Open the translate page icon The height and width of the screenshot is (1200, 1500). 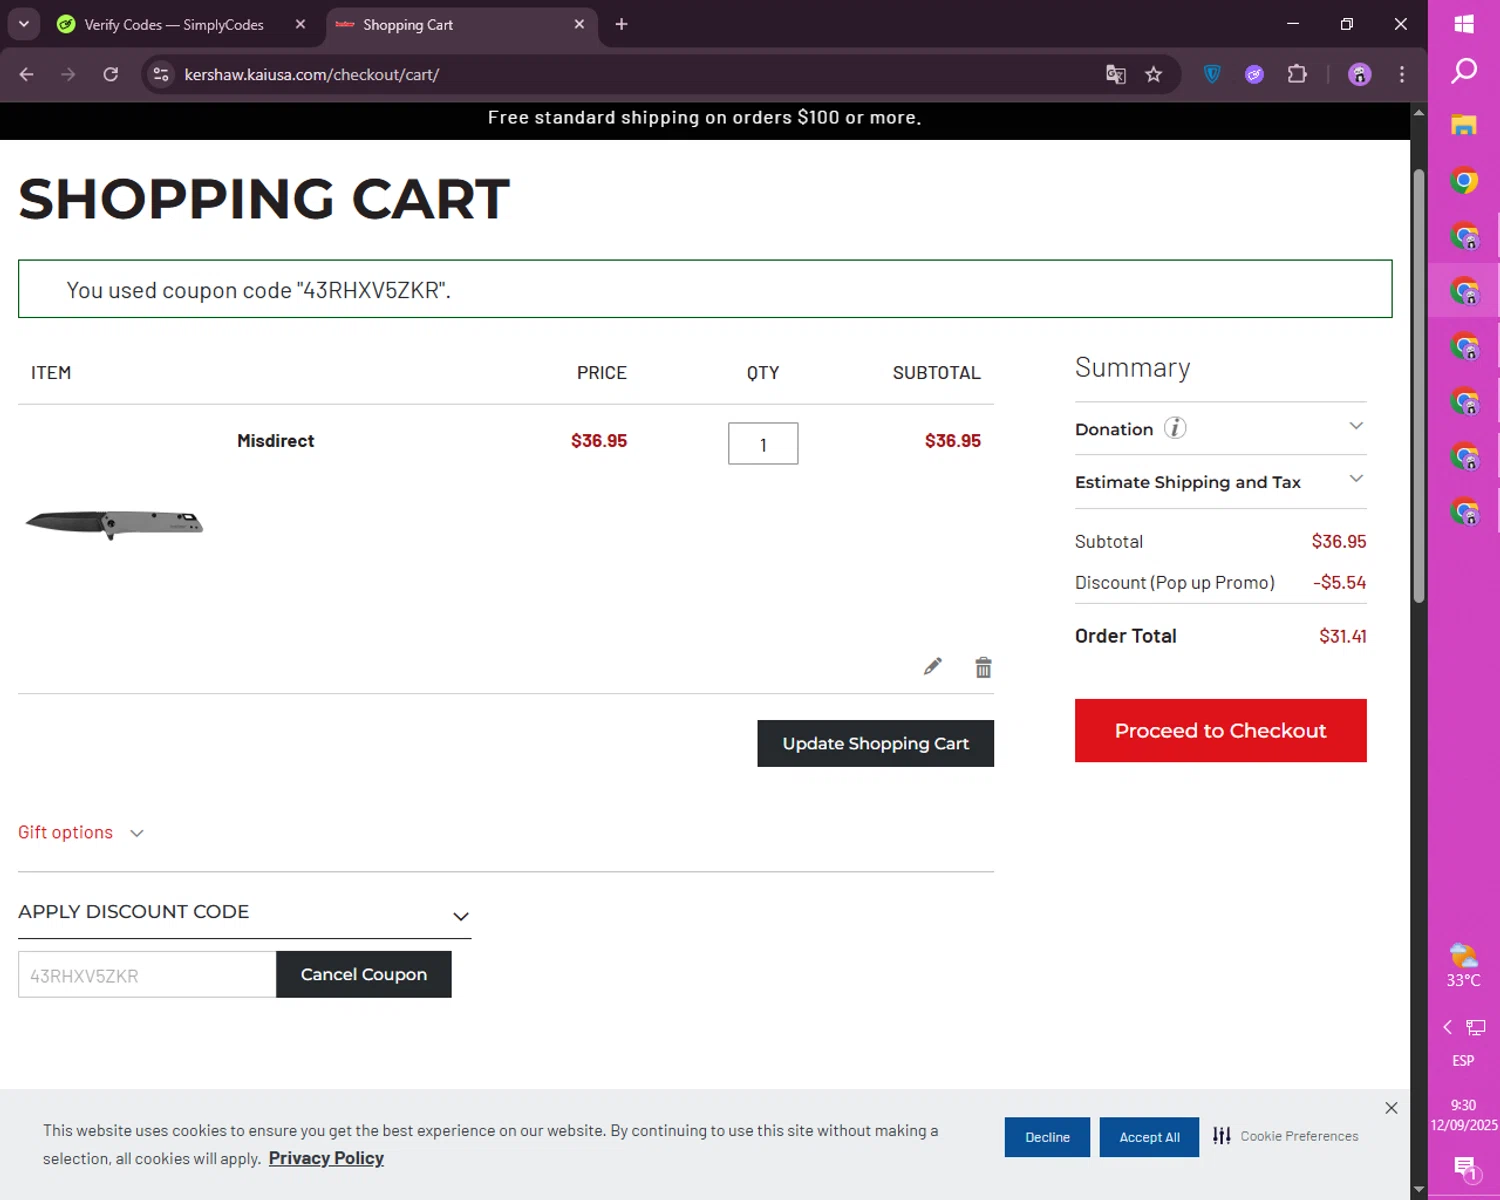pos(1116,74)
